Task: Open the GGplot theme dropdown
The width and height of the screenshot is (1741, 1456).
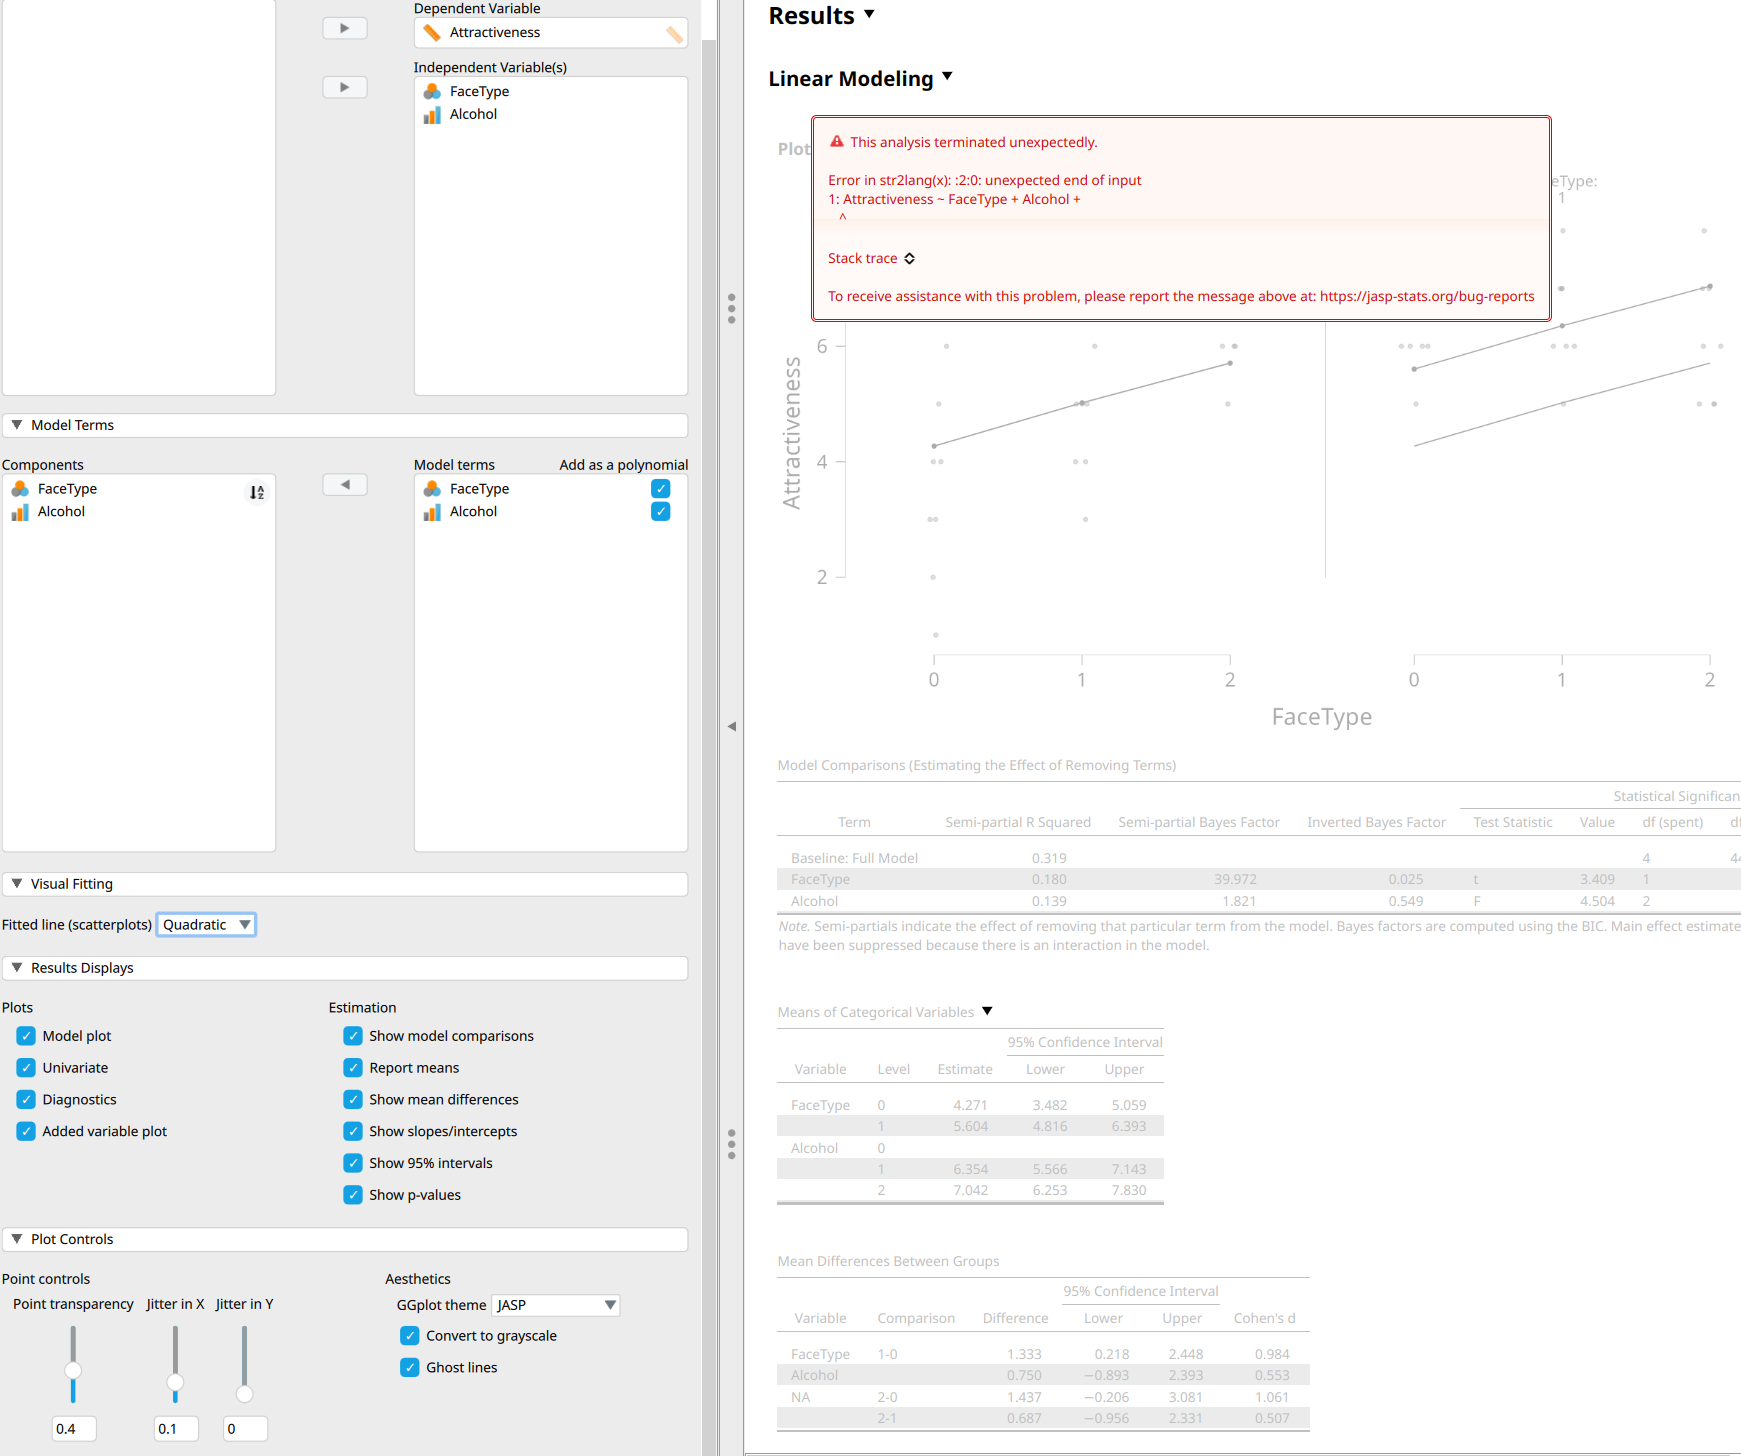Action: pos(607,1305)
